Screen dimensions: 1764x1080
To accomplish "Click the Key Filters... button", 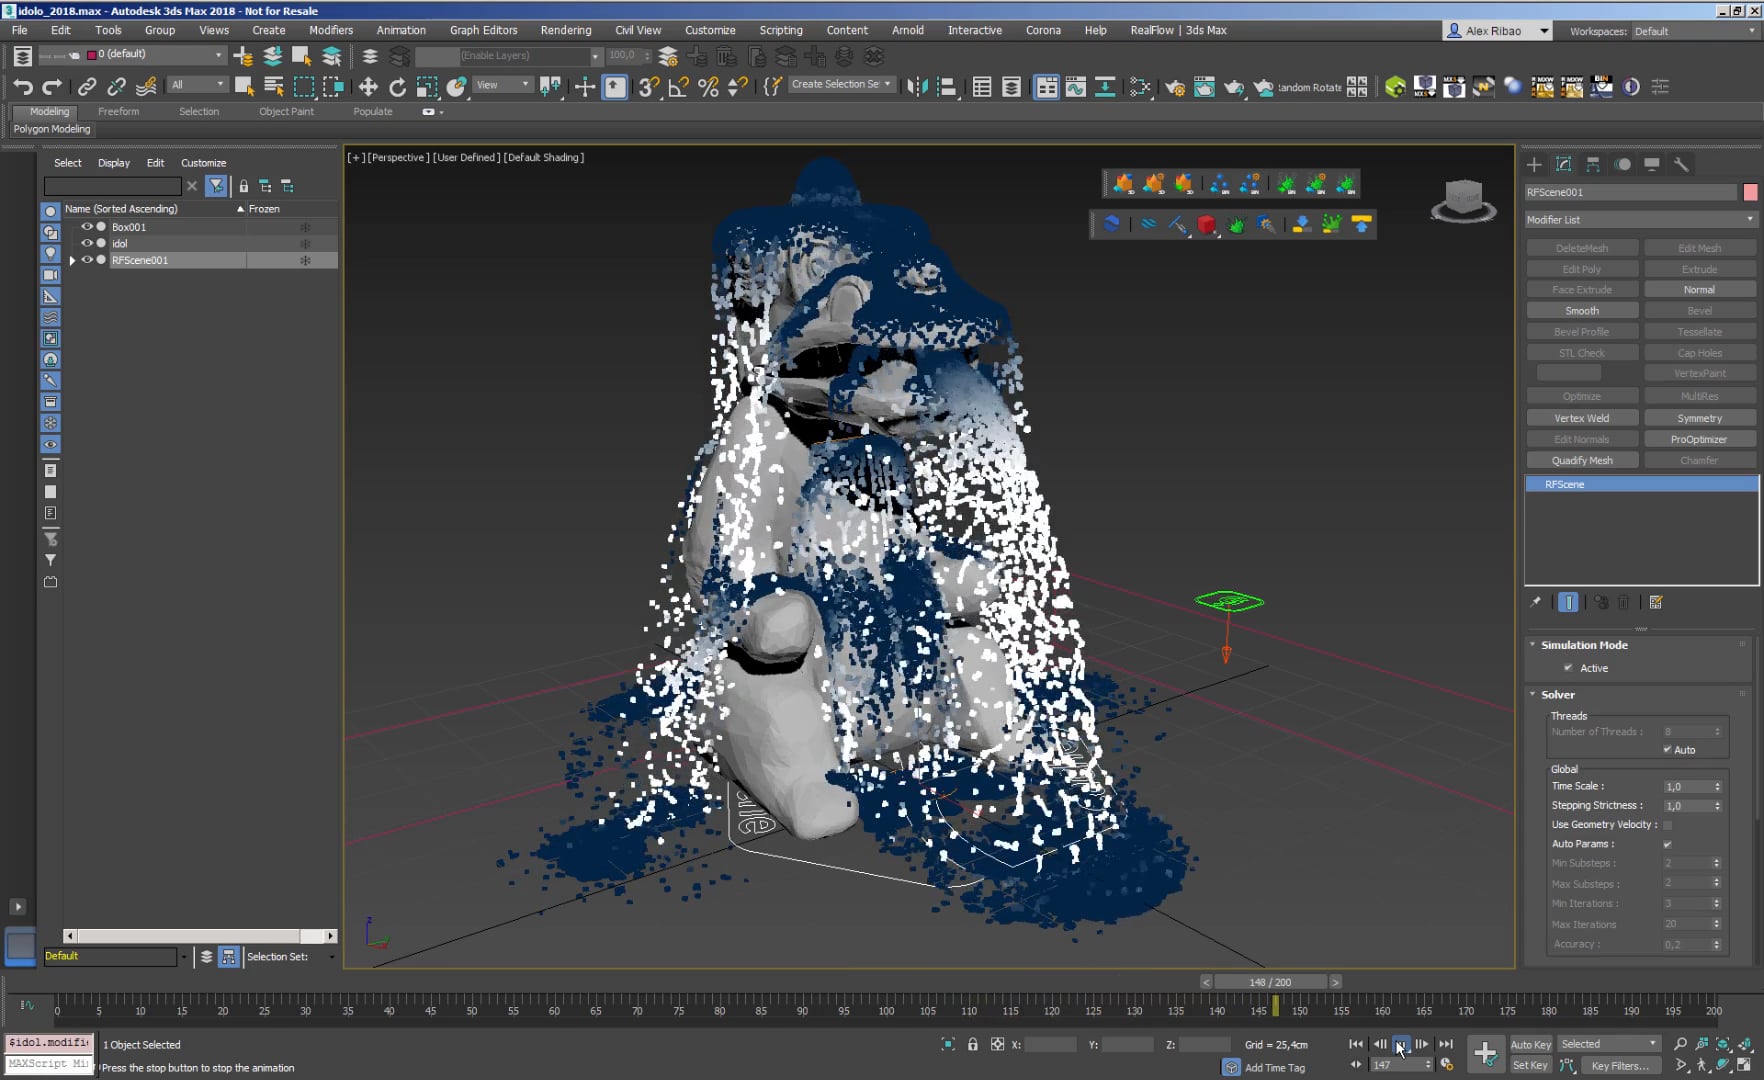I will tap(1622, 1065).
